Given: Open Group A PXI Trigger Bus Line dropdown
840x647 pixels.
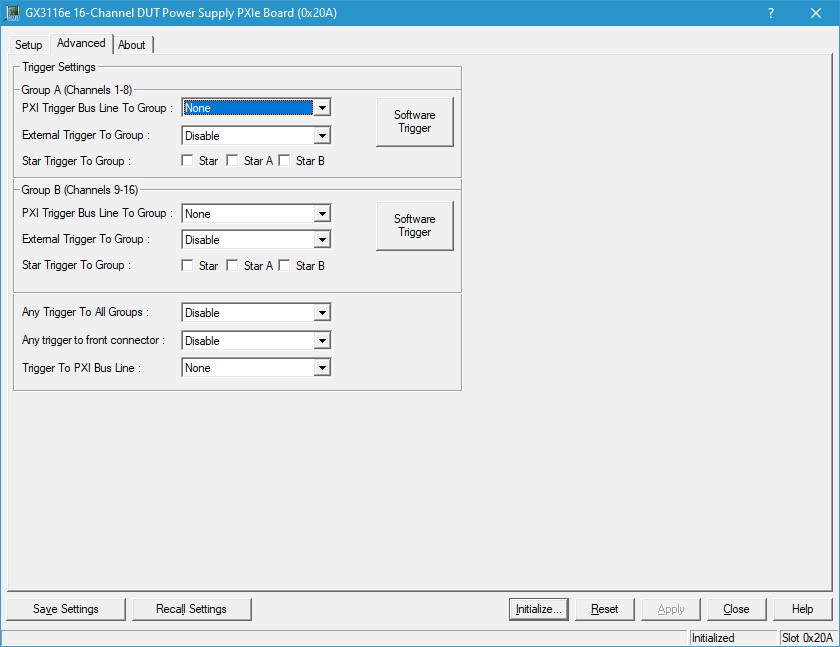Looking at the screenshot, I should coord(321,108).
